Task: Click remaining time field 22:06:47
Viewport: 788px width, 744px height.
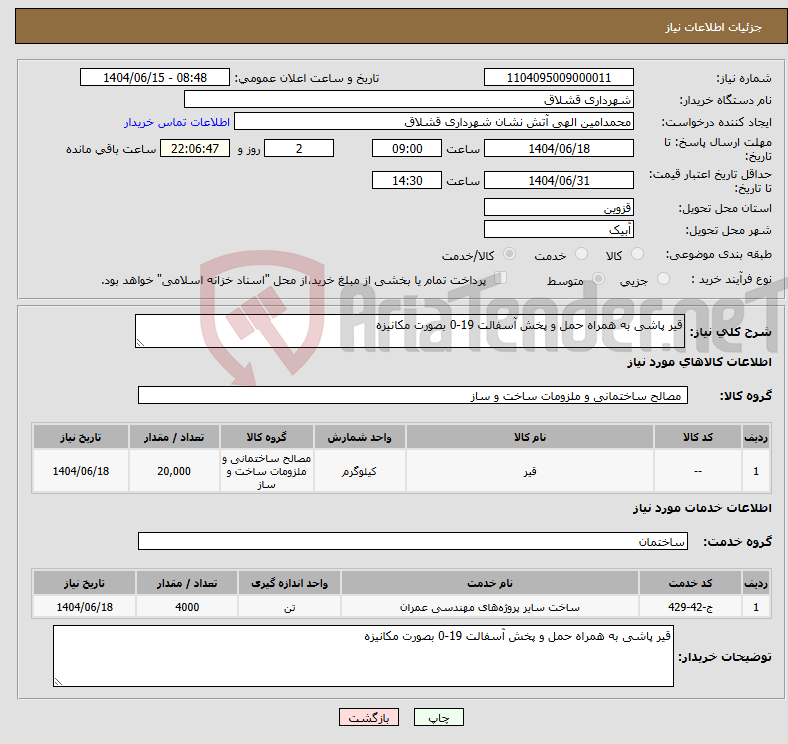Action: point(195,148)
